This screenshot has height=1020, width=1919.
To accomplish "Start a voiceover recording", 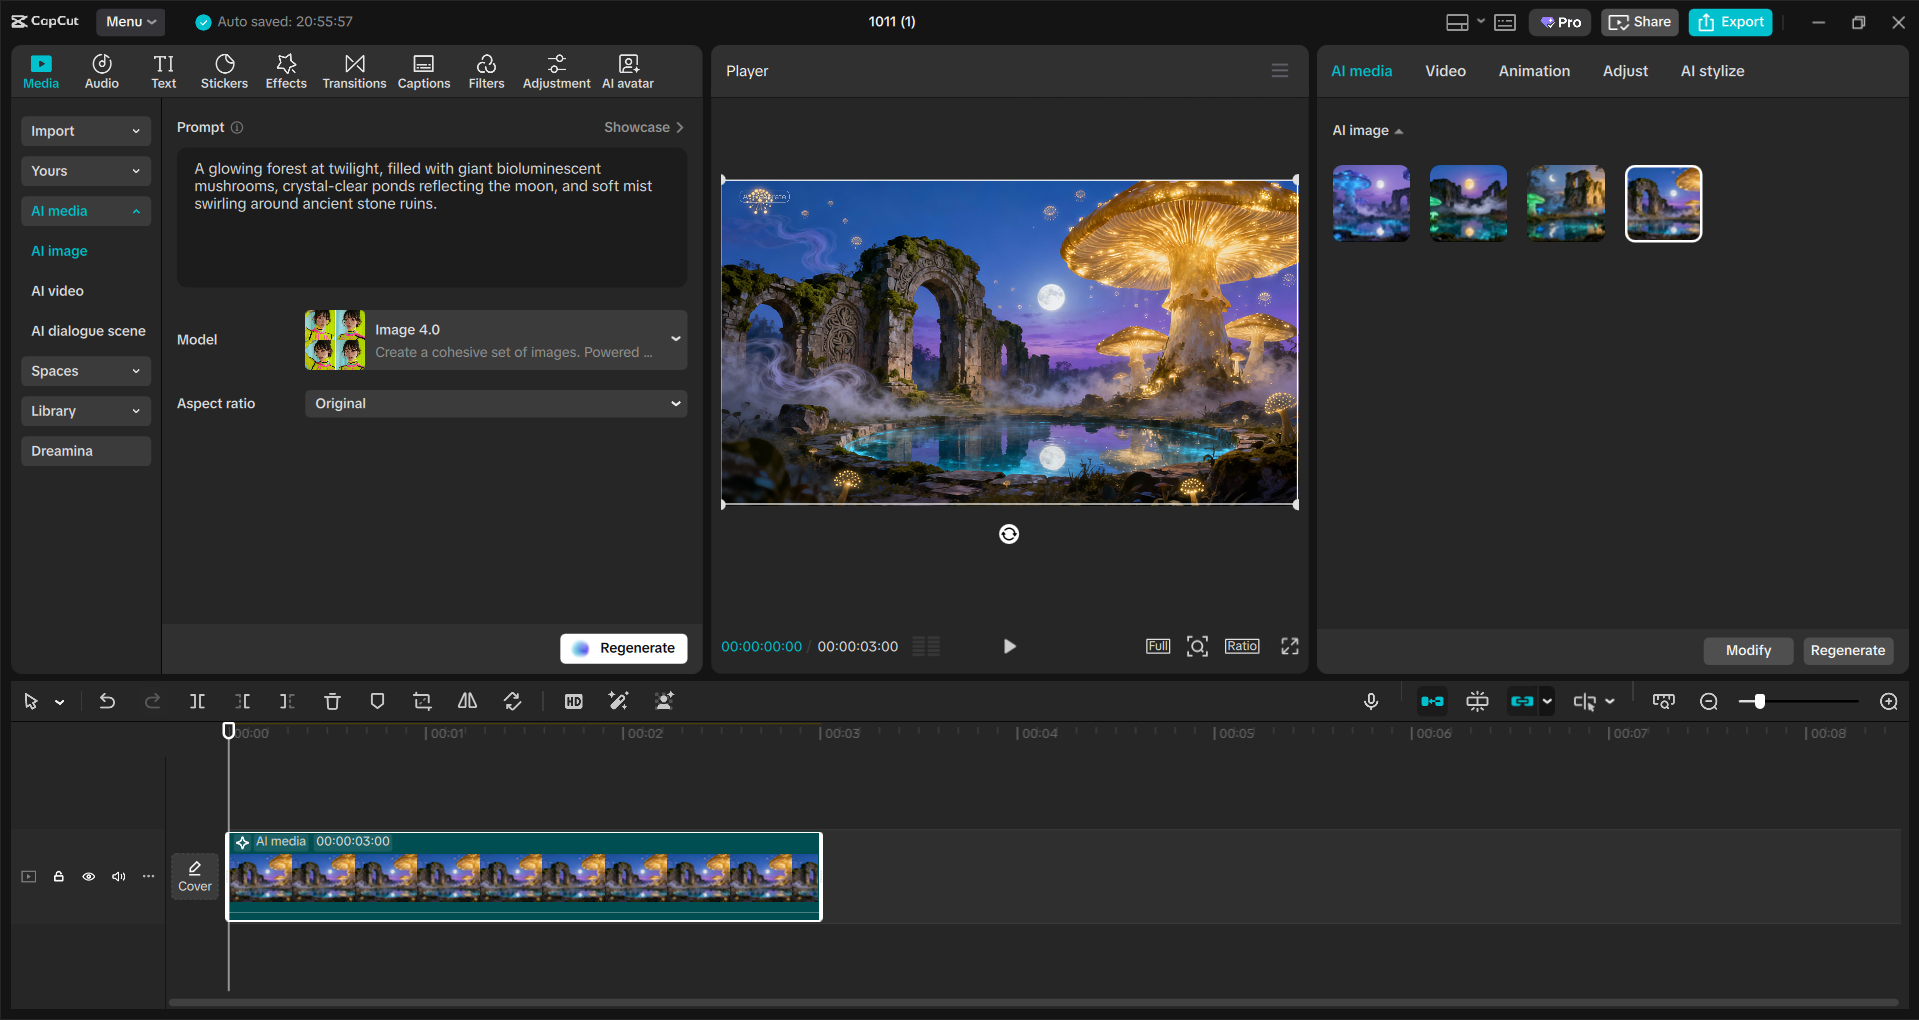I will (1370, 701).
